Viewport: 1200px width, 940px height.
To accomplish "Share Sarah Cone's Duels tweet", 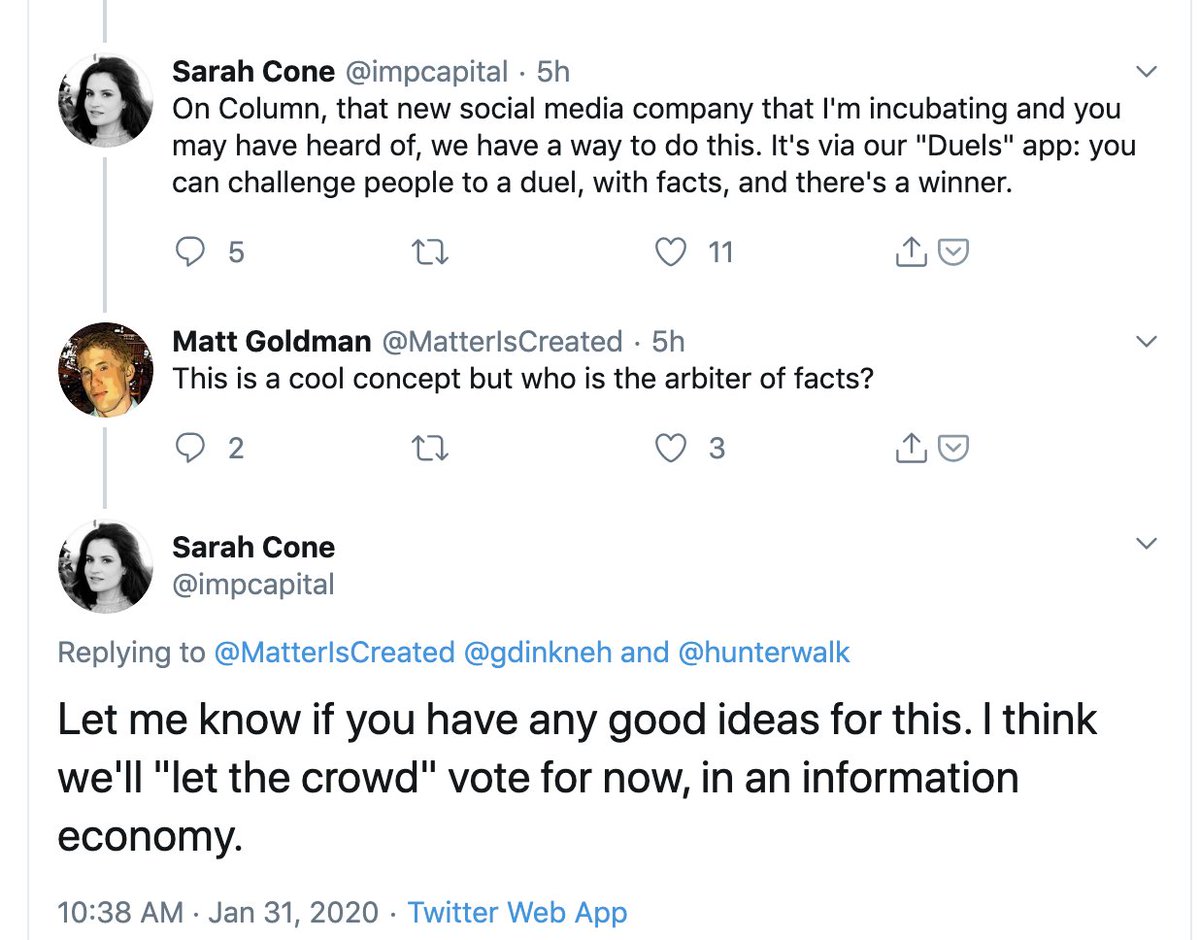I will tap(907, 253).
